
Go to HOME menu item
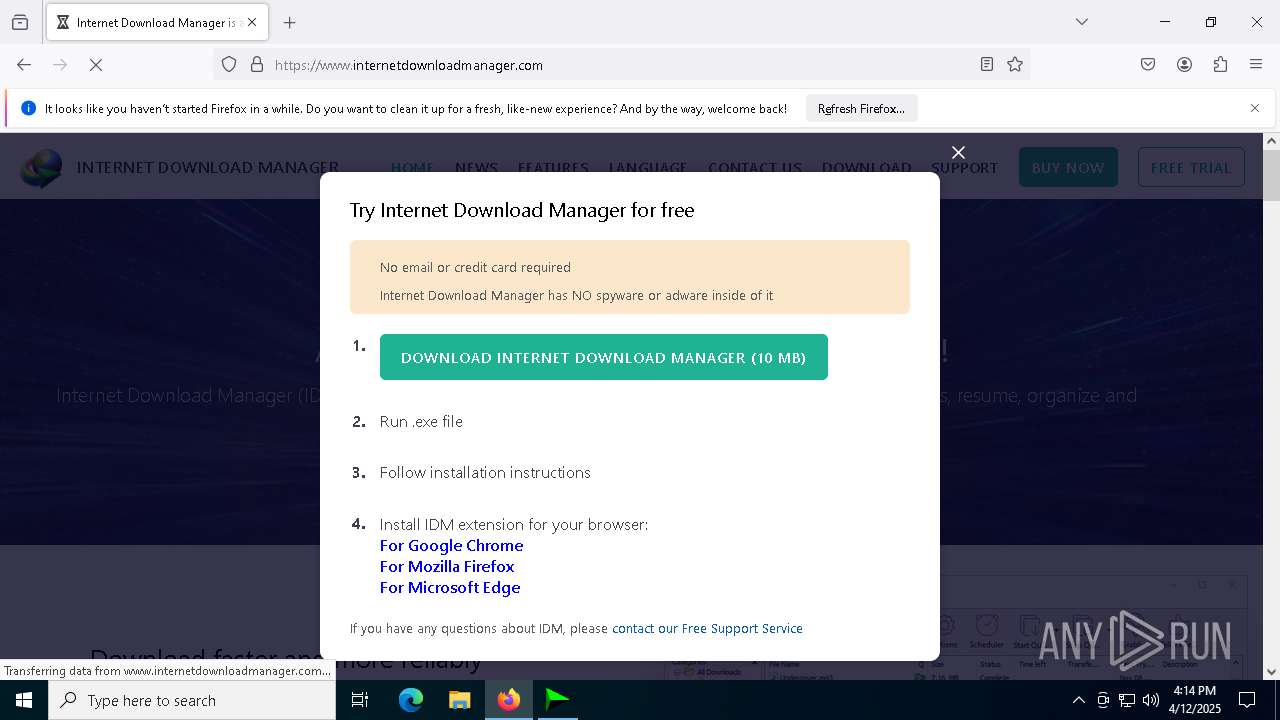412,167
